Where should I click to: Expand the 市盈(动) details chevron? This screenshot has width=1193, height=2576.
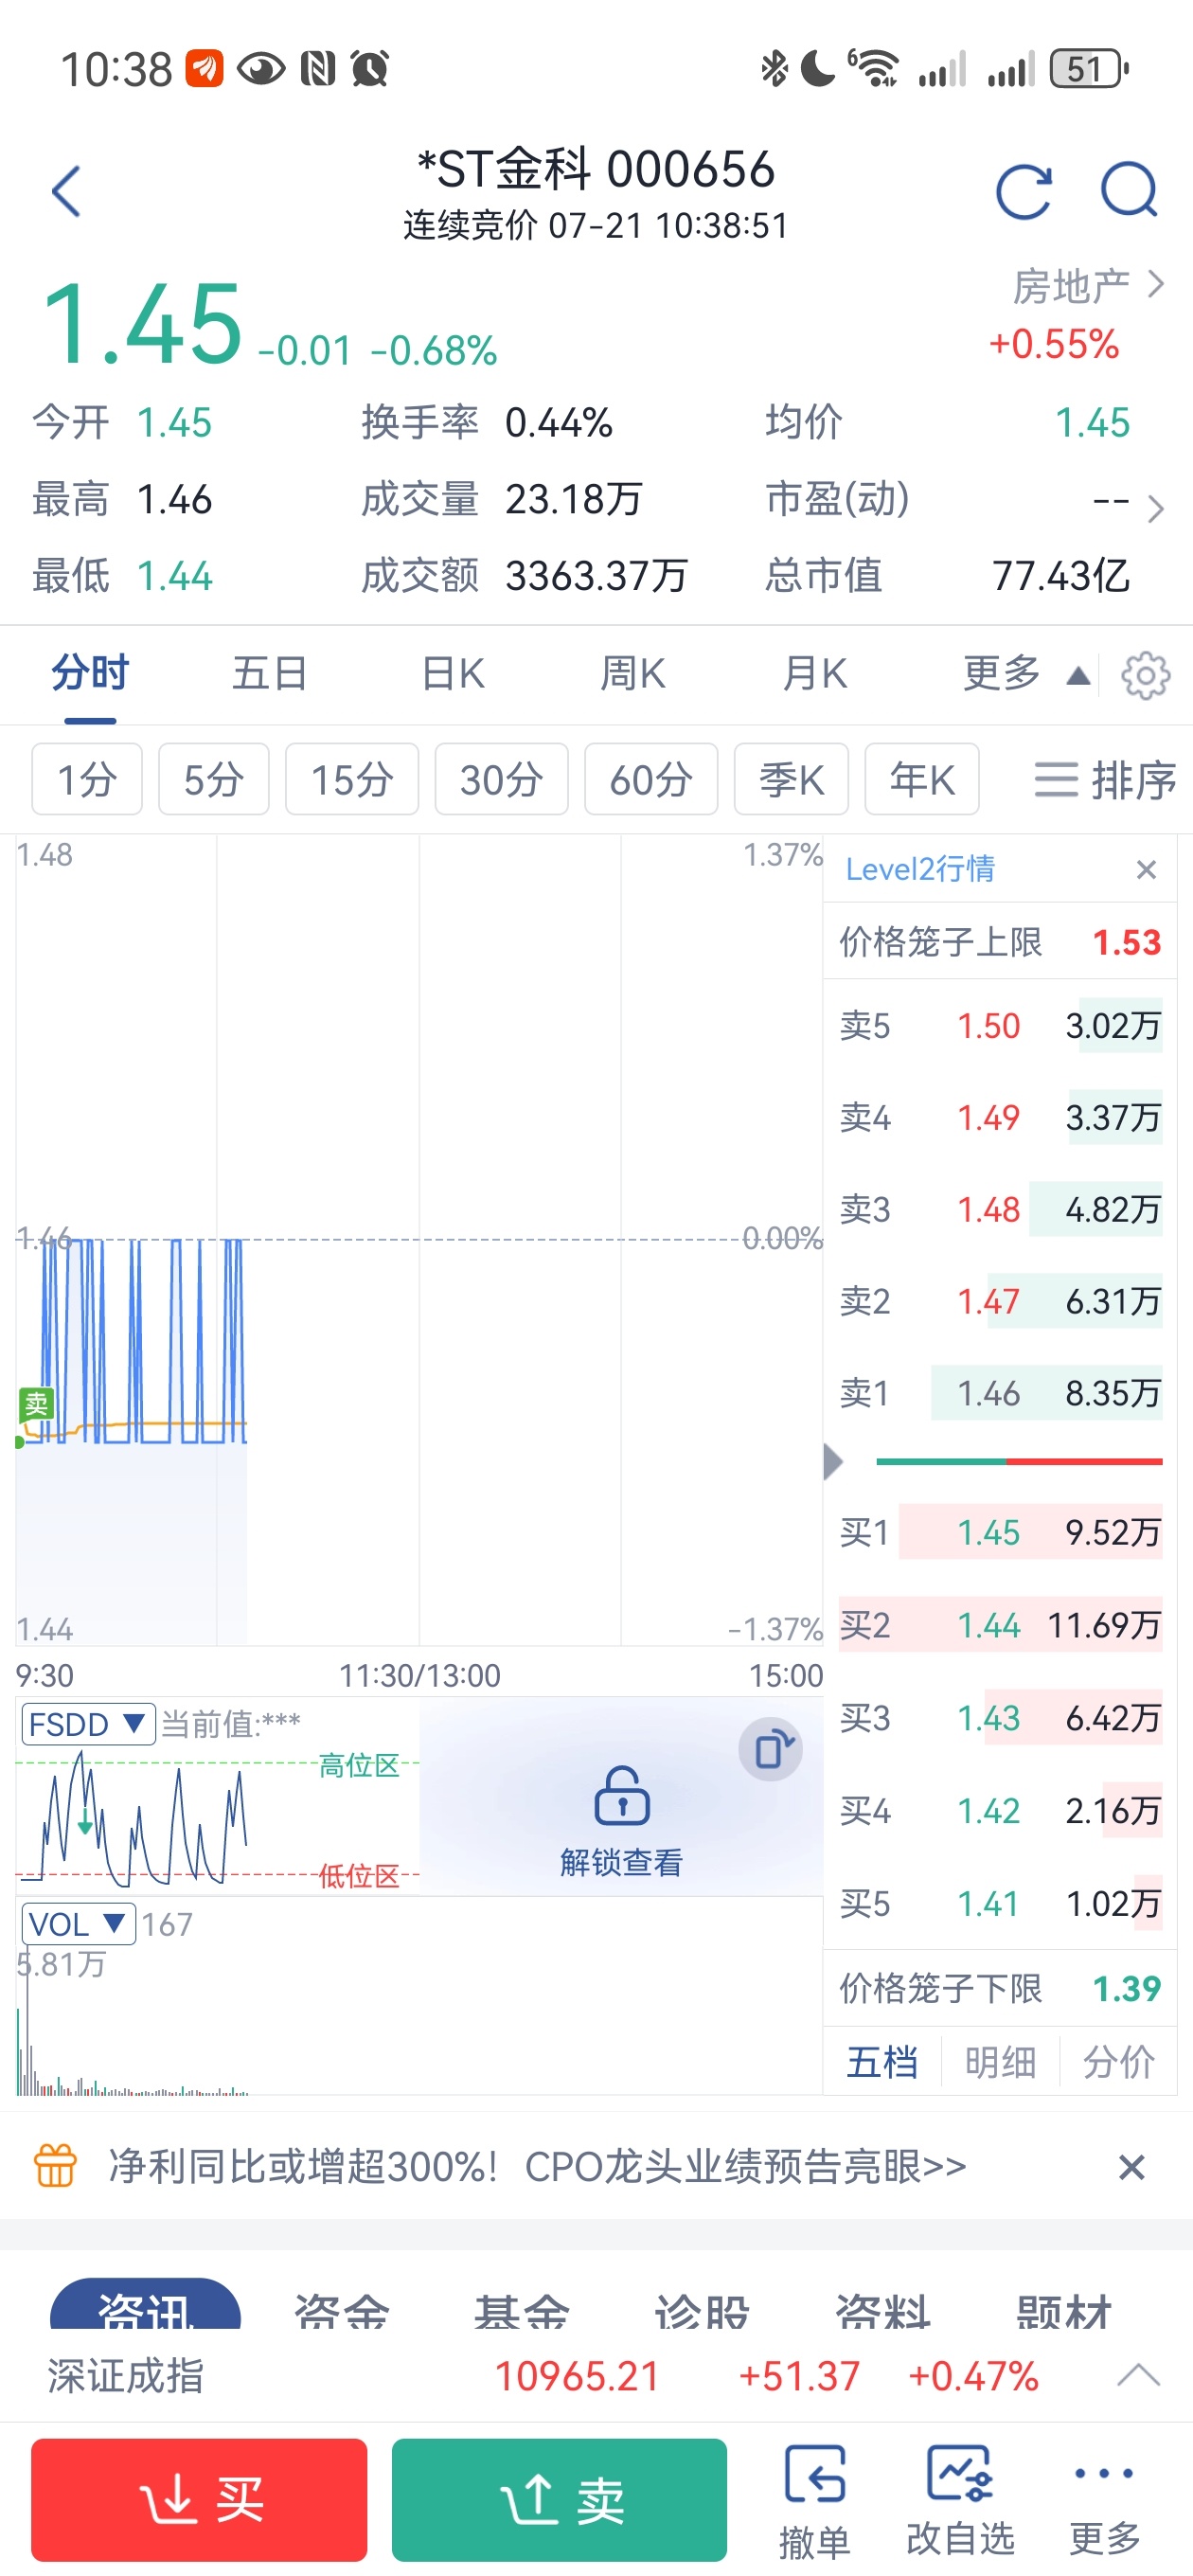[1155, 509]
